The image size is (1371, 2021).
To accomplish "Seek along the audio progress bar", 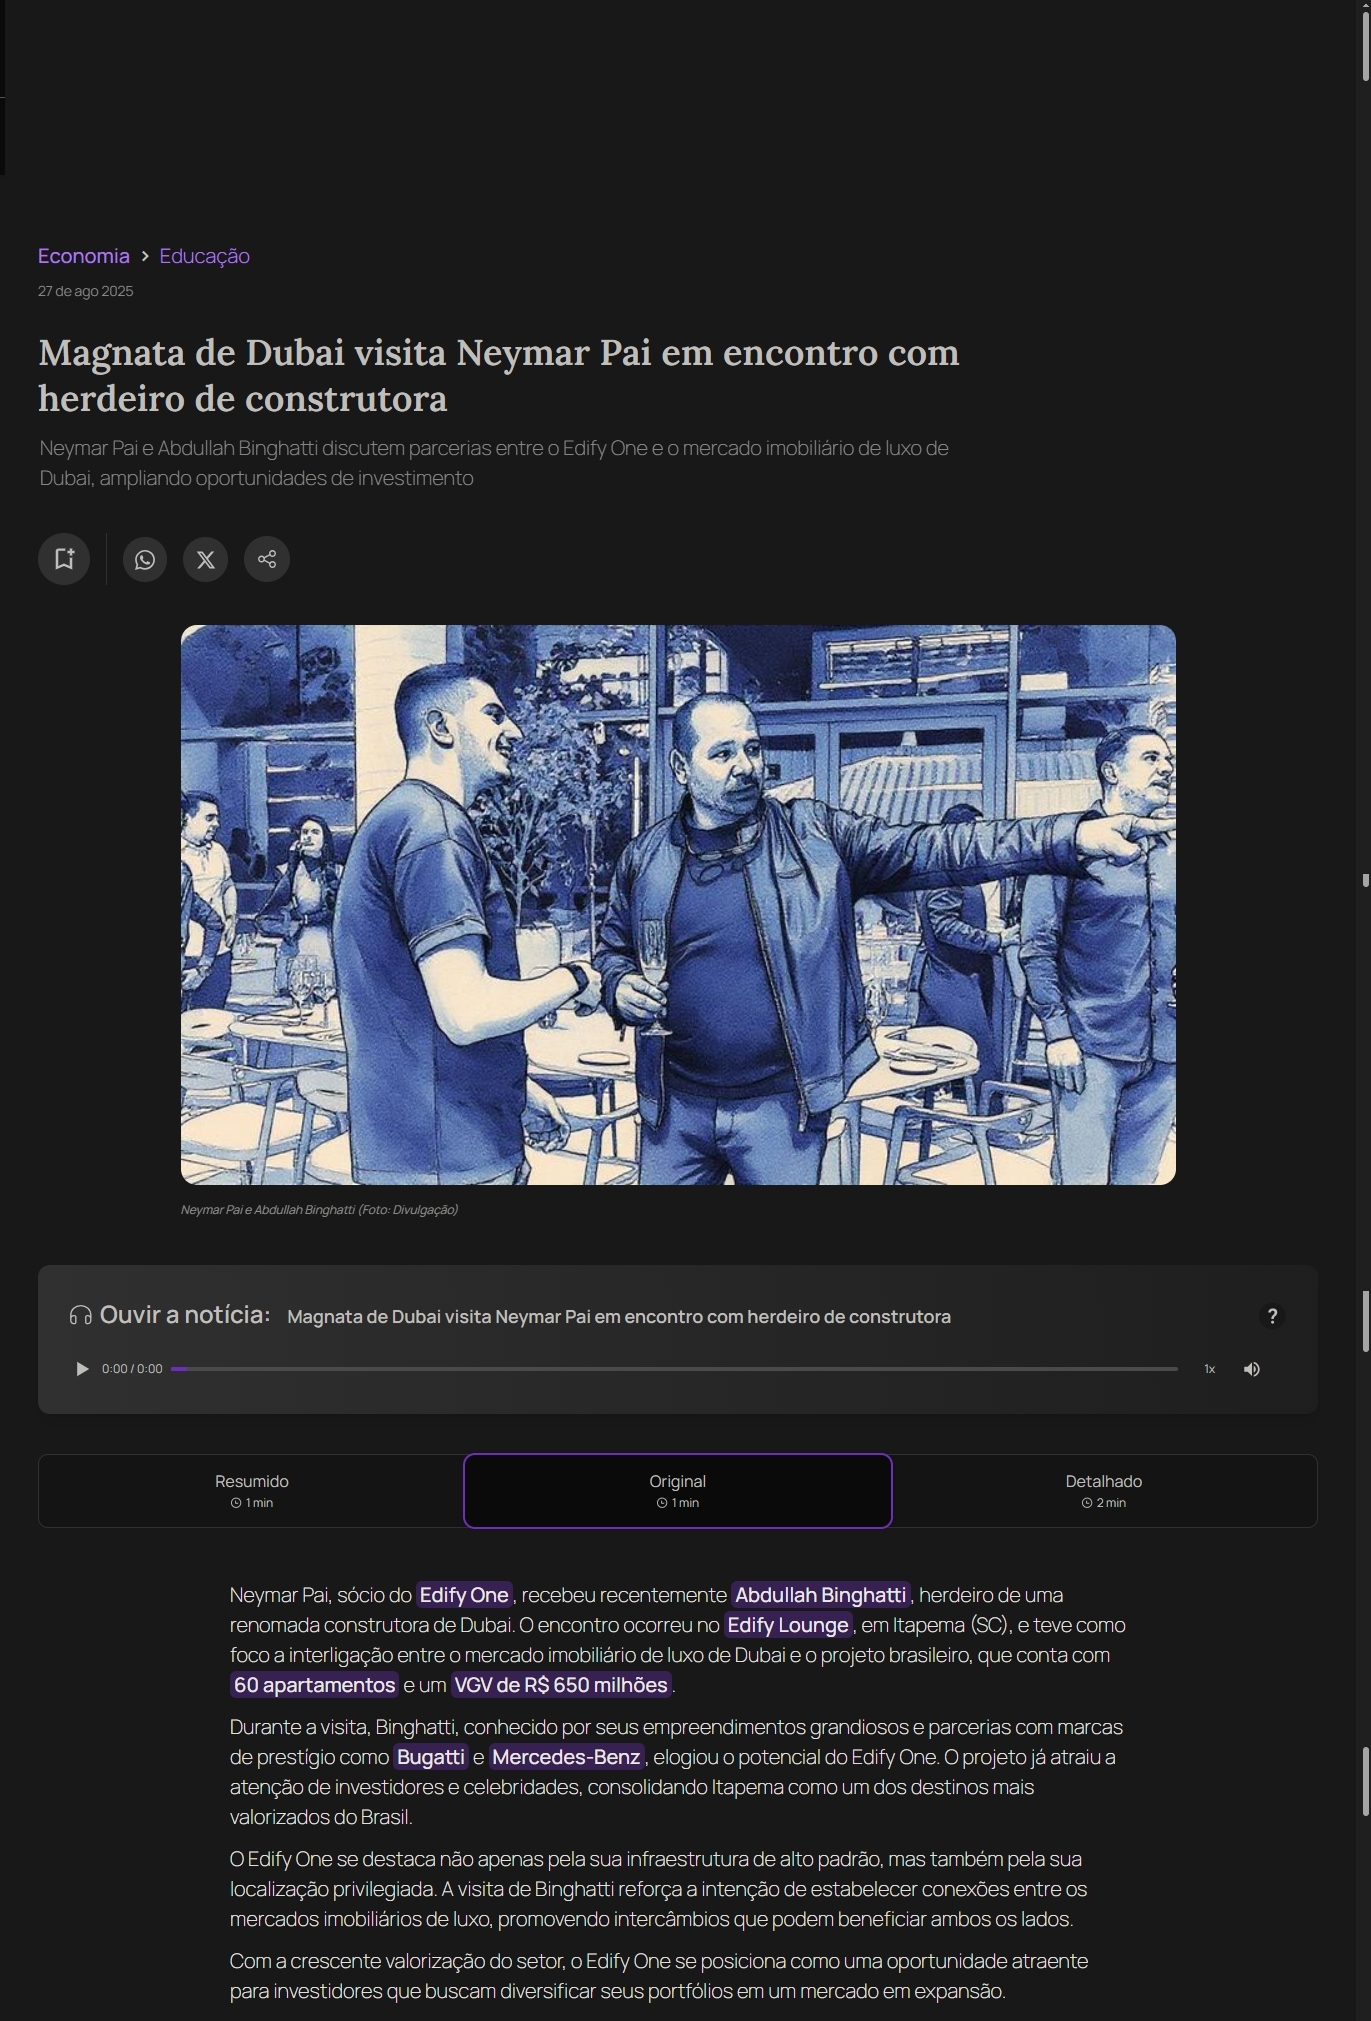I will point(674,1369).
